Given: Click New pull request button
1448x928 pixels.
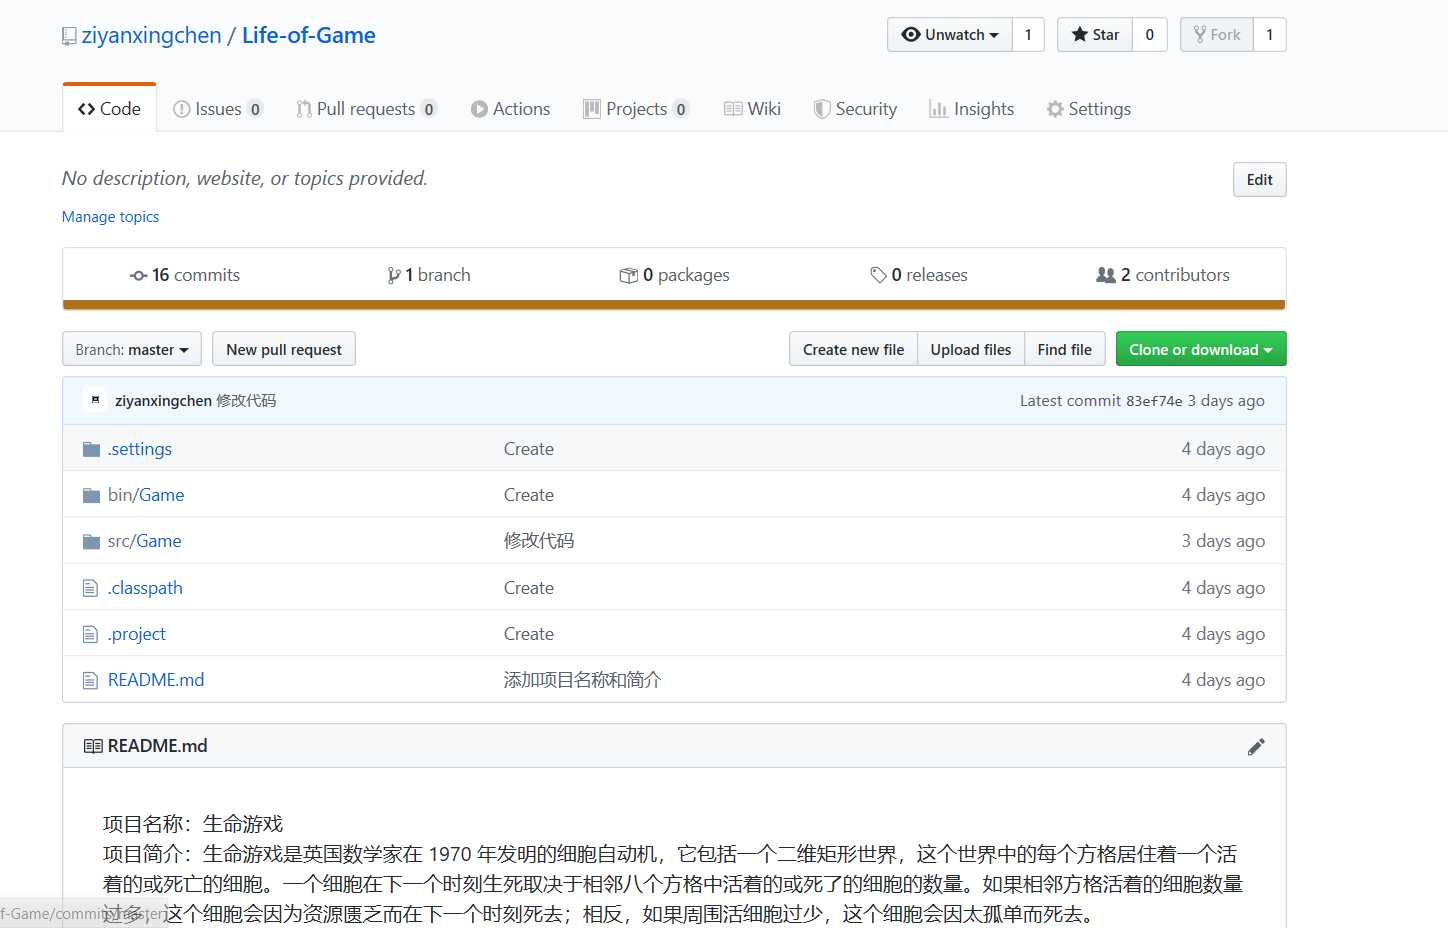Looking at the screenshot, I should (284, 349).
